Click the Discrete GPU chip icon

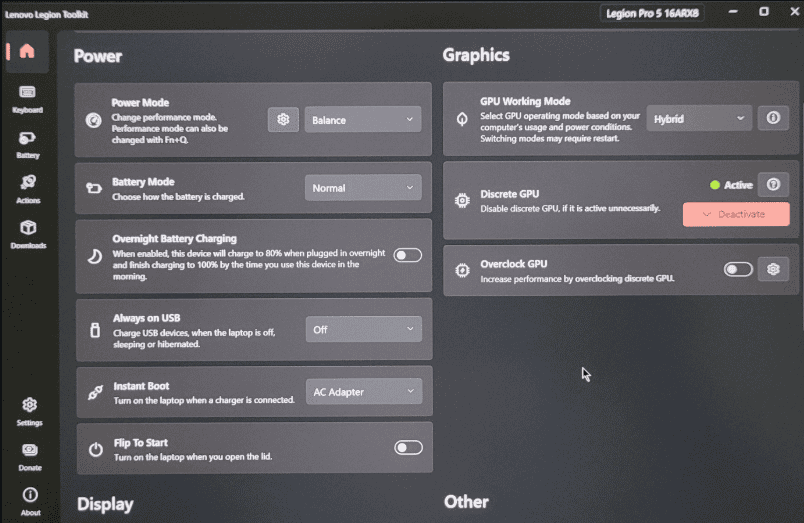pos(462,200)
